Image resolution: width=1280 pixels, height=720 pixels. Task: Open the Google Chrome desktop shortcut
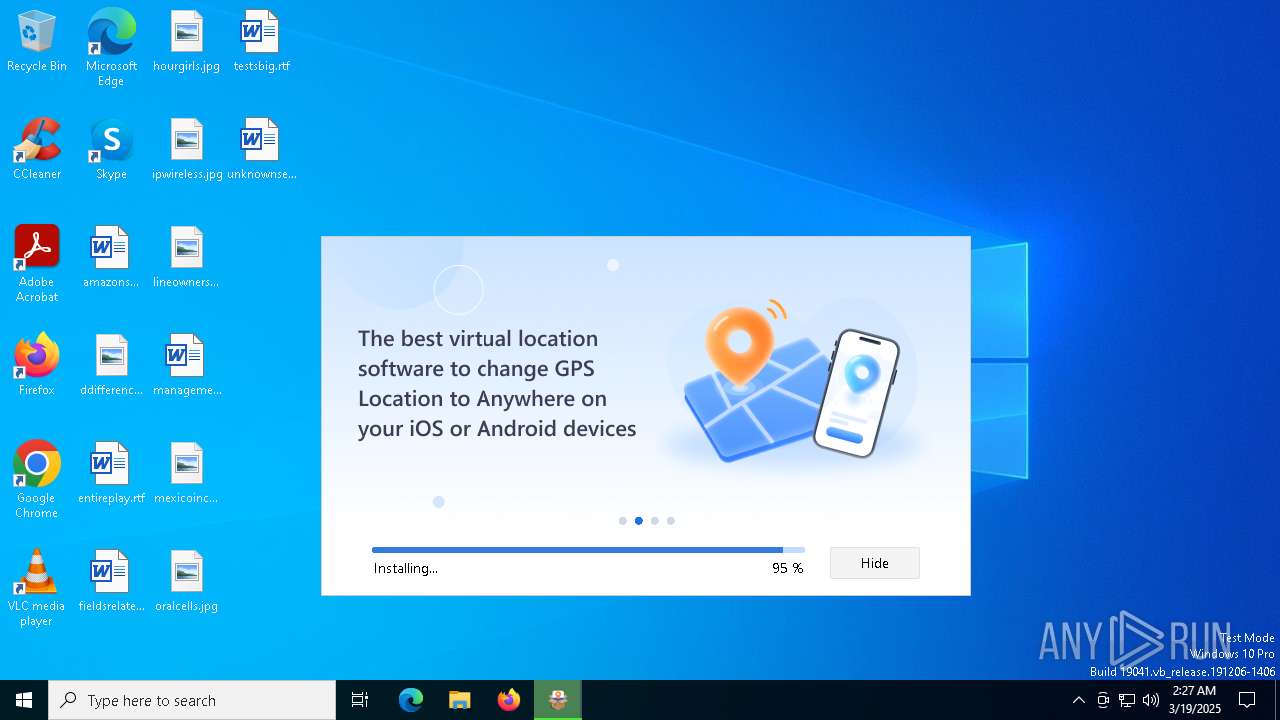click(37, 480)
